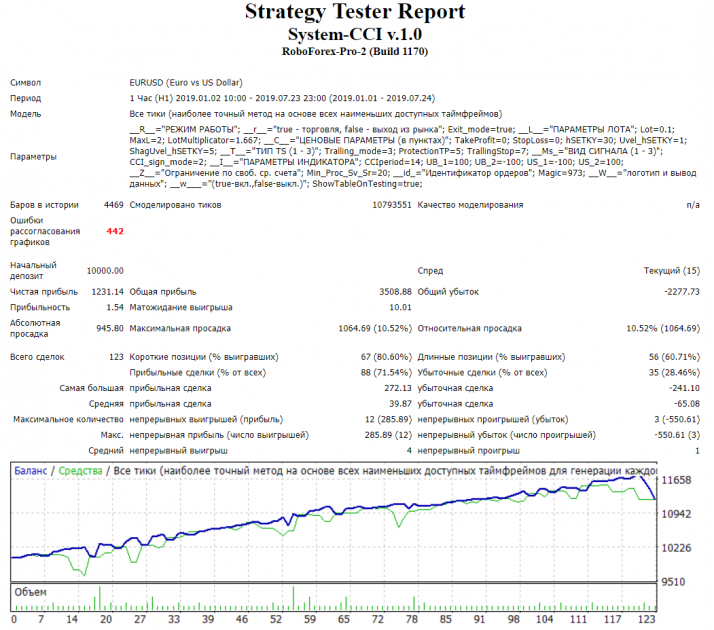This screenshot has height=630, width=714.
Task: Click chart axis value '11658'
Action: point(676,480)
